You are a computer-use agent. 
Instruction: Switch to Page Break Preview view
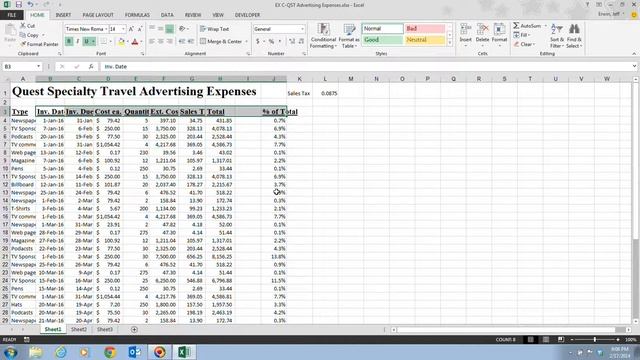(x=561, y=340)
